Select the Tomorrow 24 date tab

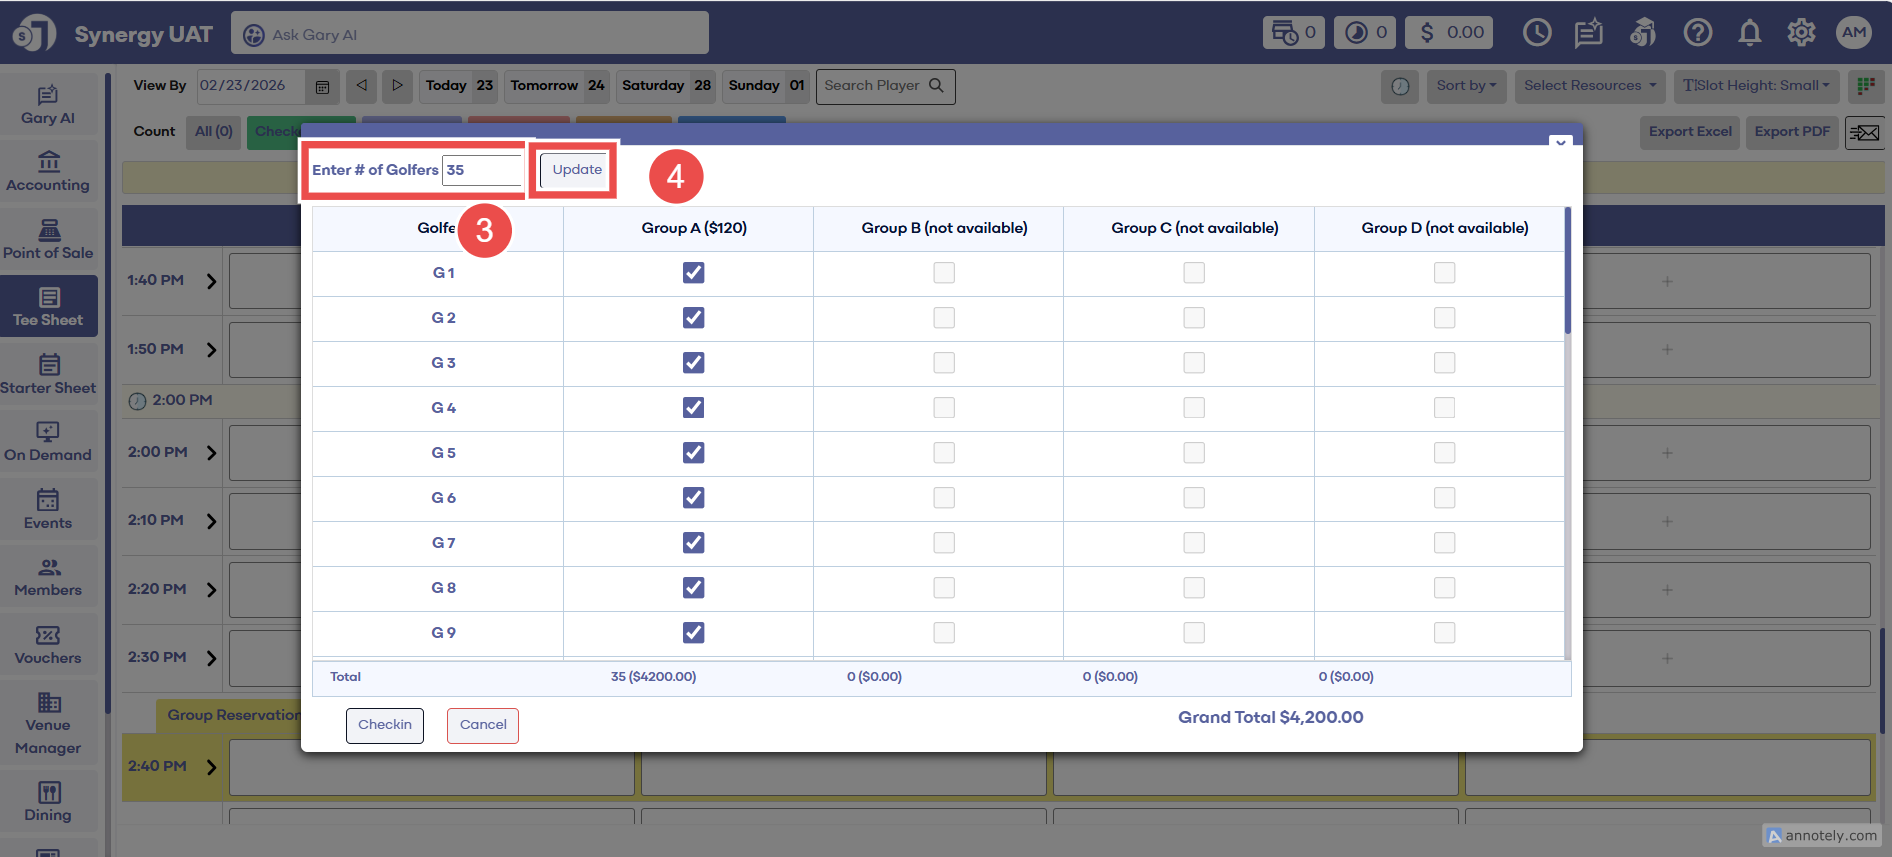pos(557,86)
